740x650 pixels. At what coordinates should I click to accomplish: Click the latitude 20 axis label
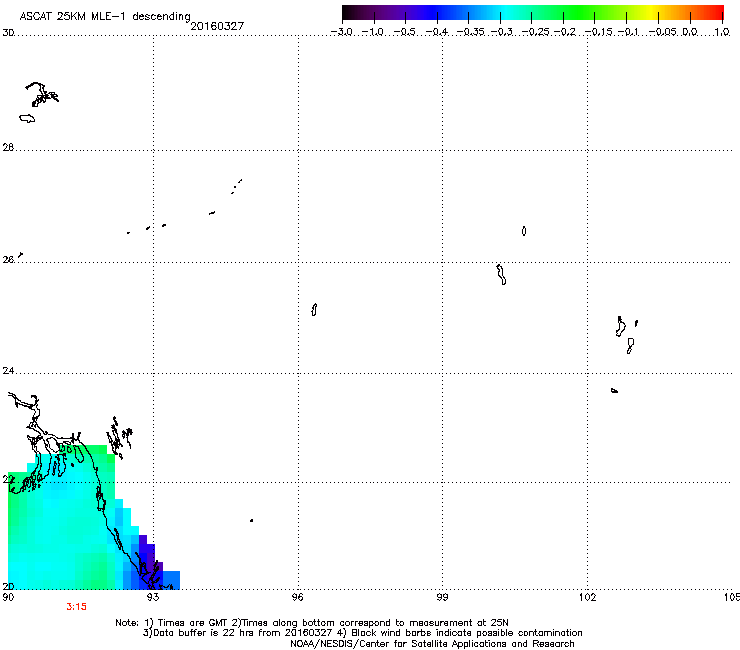pyautogui.click(x=8, y=586)
